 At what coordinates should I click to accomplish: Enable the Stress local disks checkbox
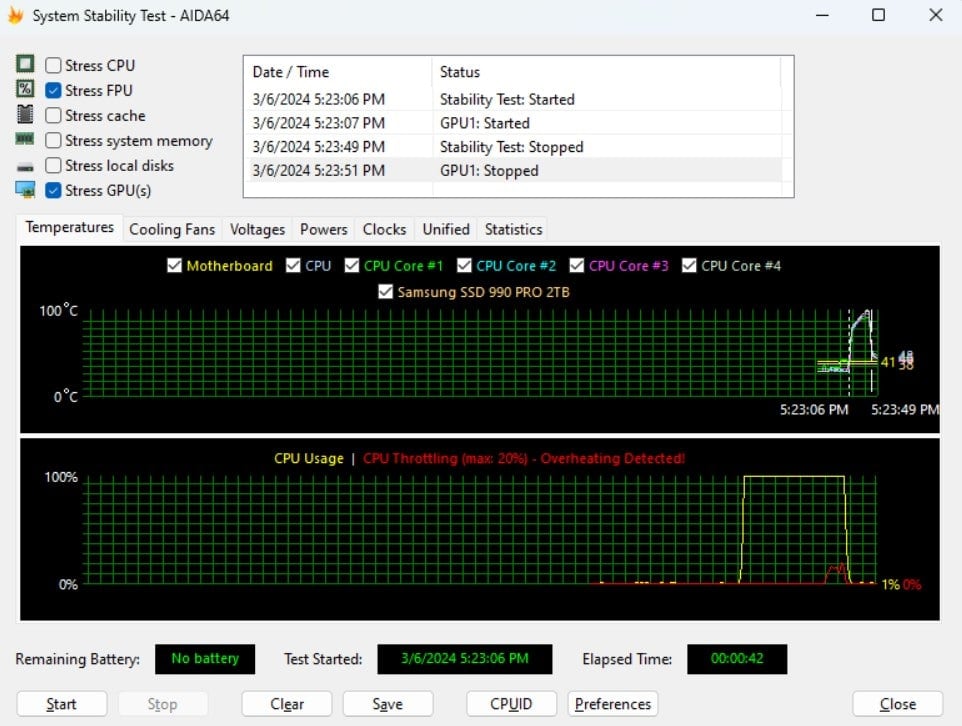point(53,166)
